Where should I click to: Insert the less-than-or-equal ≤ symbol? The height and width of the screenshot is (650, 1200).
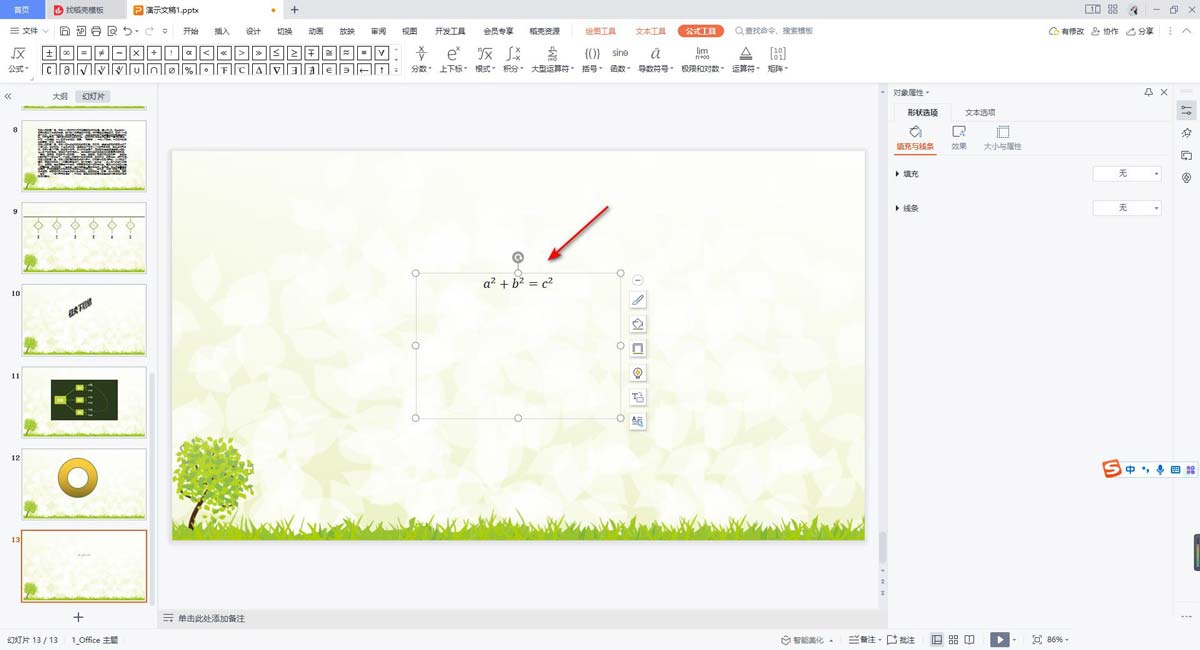coord(276,53)
